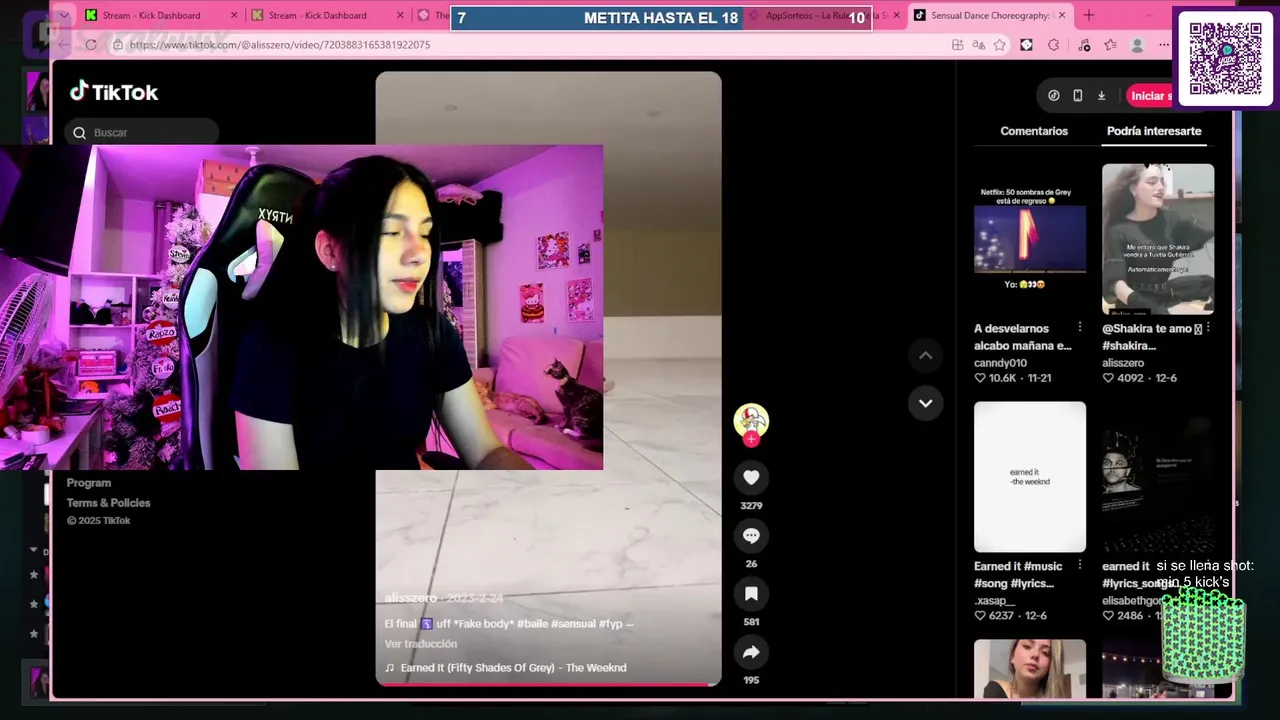Screen dimensions: 1280x720
Task: Close the second Stream - Kick Dashboard tab
Action: (401, 15)
